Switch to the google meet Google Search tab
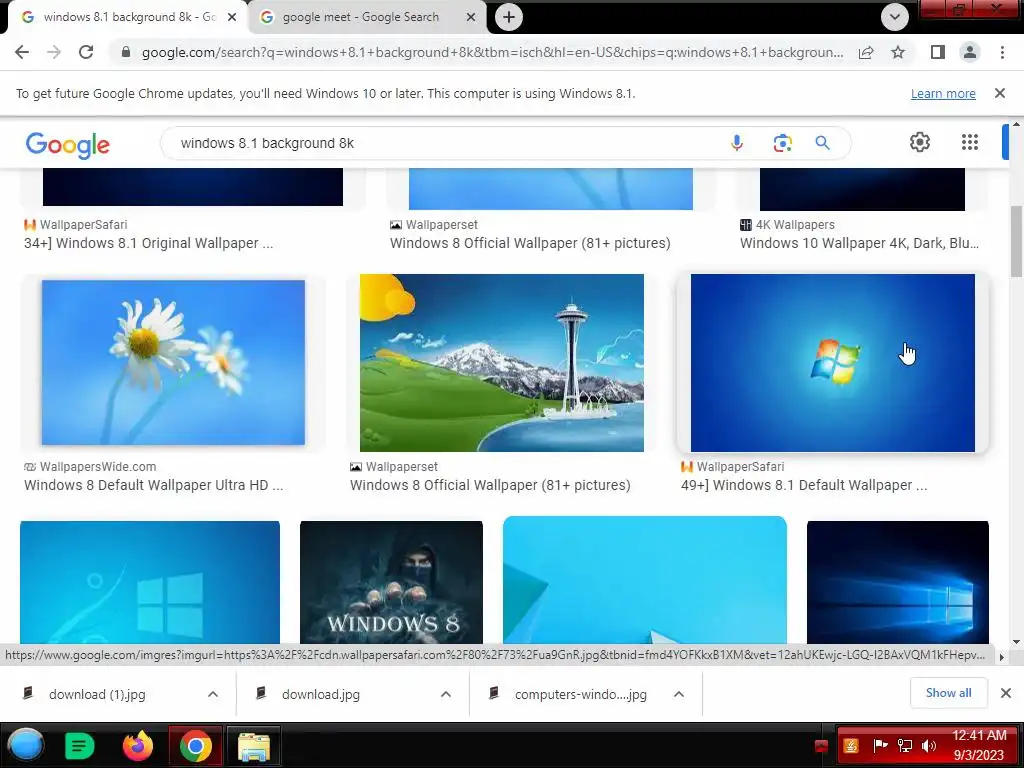This screenshot has height=768, width=1024. (368, 17)
